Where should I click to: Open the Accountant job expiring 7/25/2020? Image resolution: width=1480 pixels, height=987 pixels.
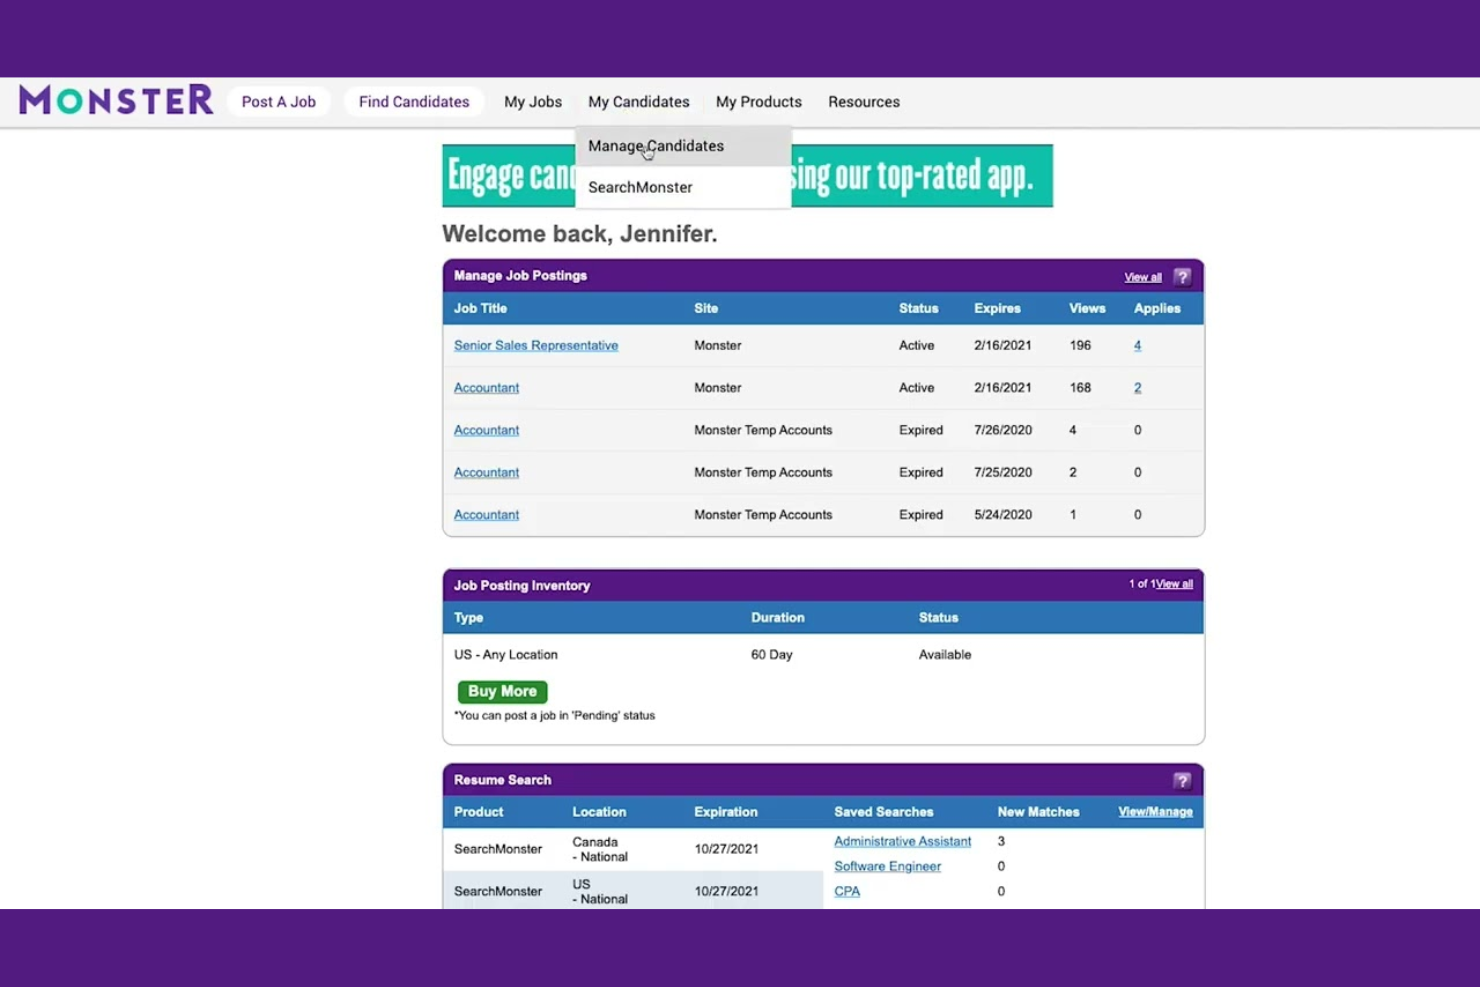coord(486,472)
